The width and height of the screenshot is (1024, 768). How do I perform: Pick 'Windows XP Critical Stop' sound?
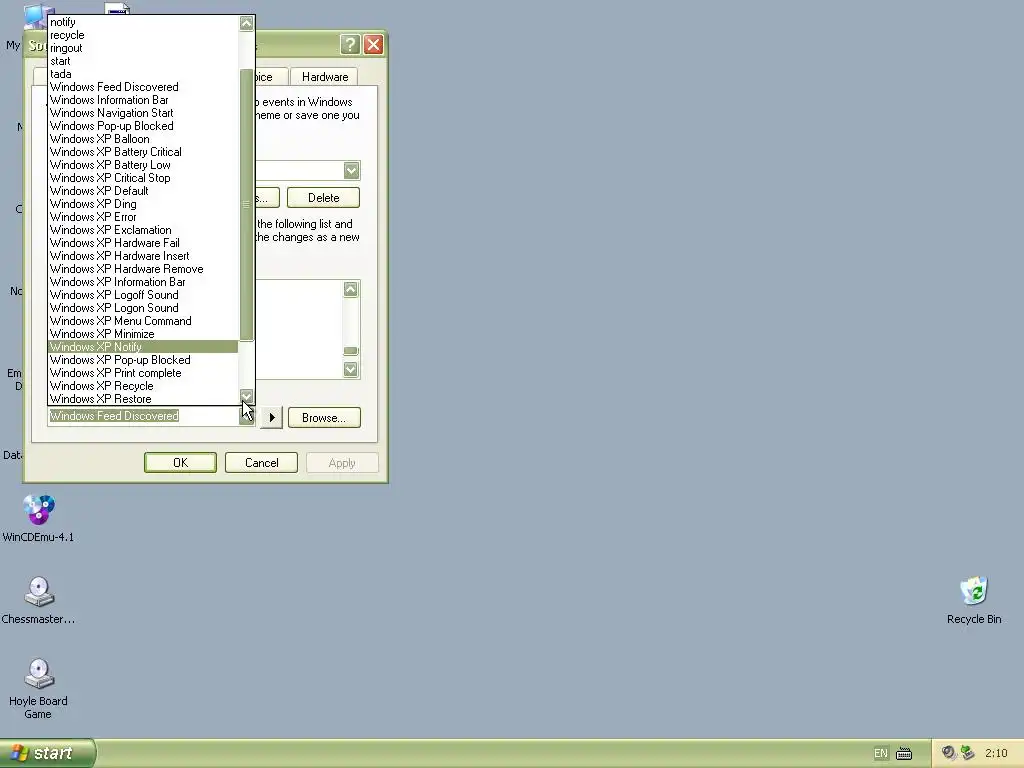tap(144, 178)
